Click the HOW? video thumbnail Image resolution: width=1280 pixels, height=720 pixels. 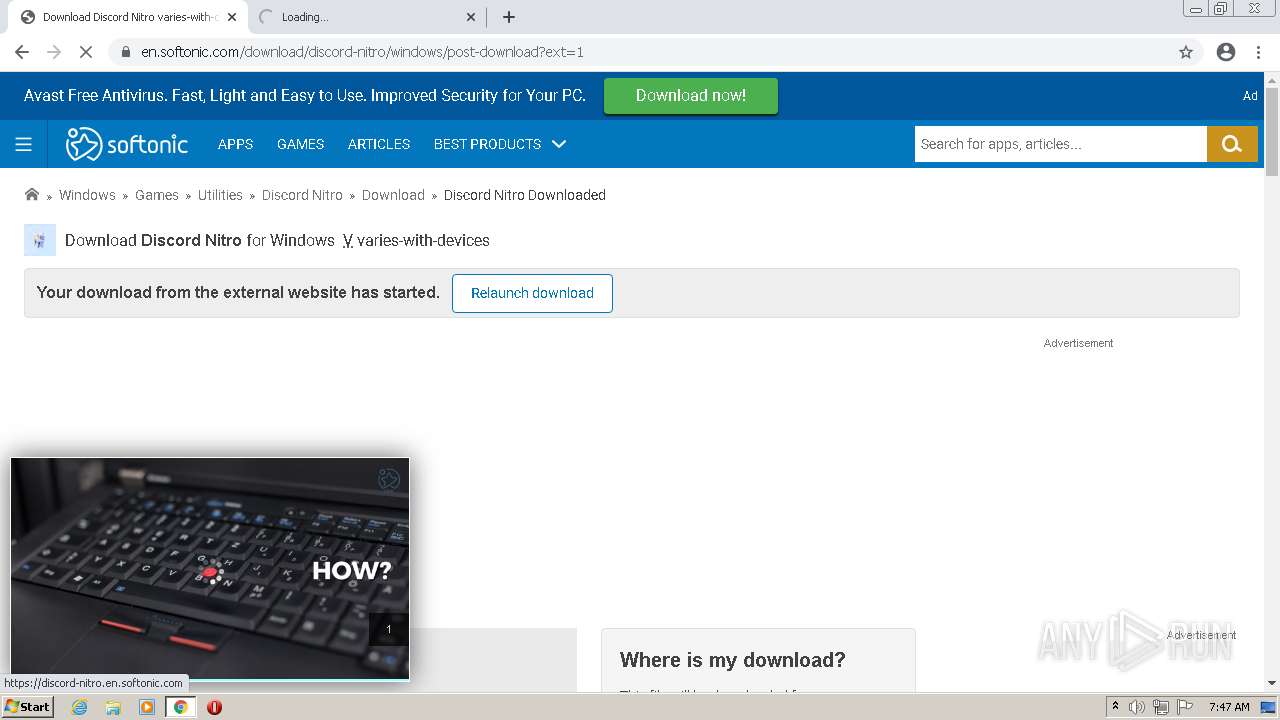point(210,569)
